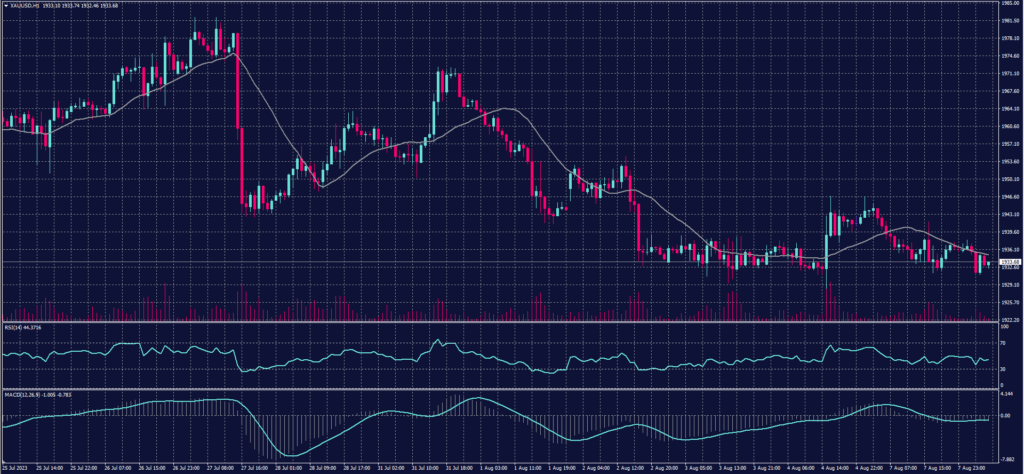Click the 1922.20 label on price scale
1024x474 pixels.
[1010, 319]
